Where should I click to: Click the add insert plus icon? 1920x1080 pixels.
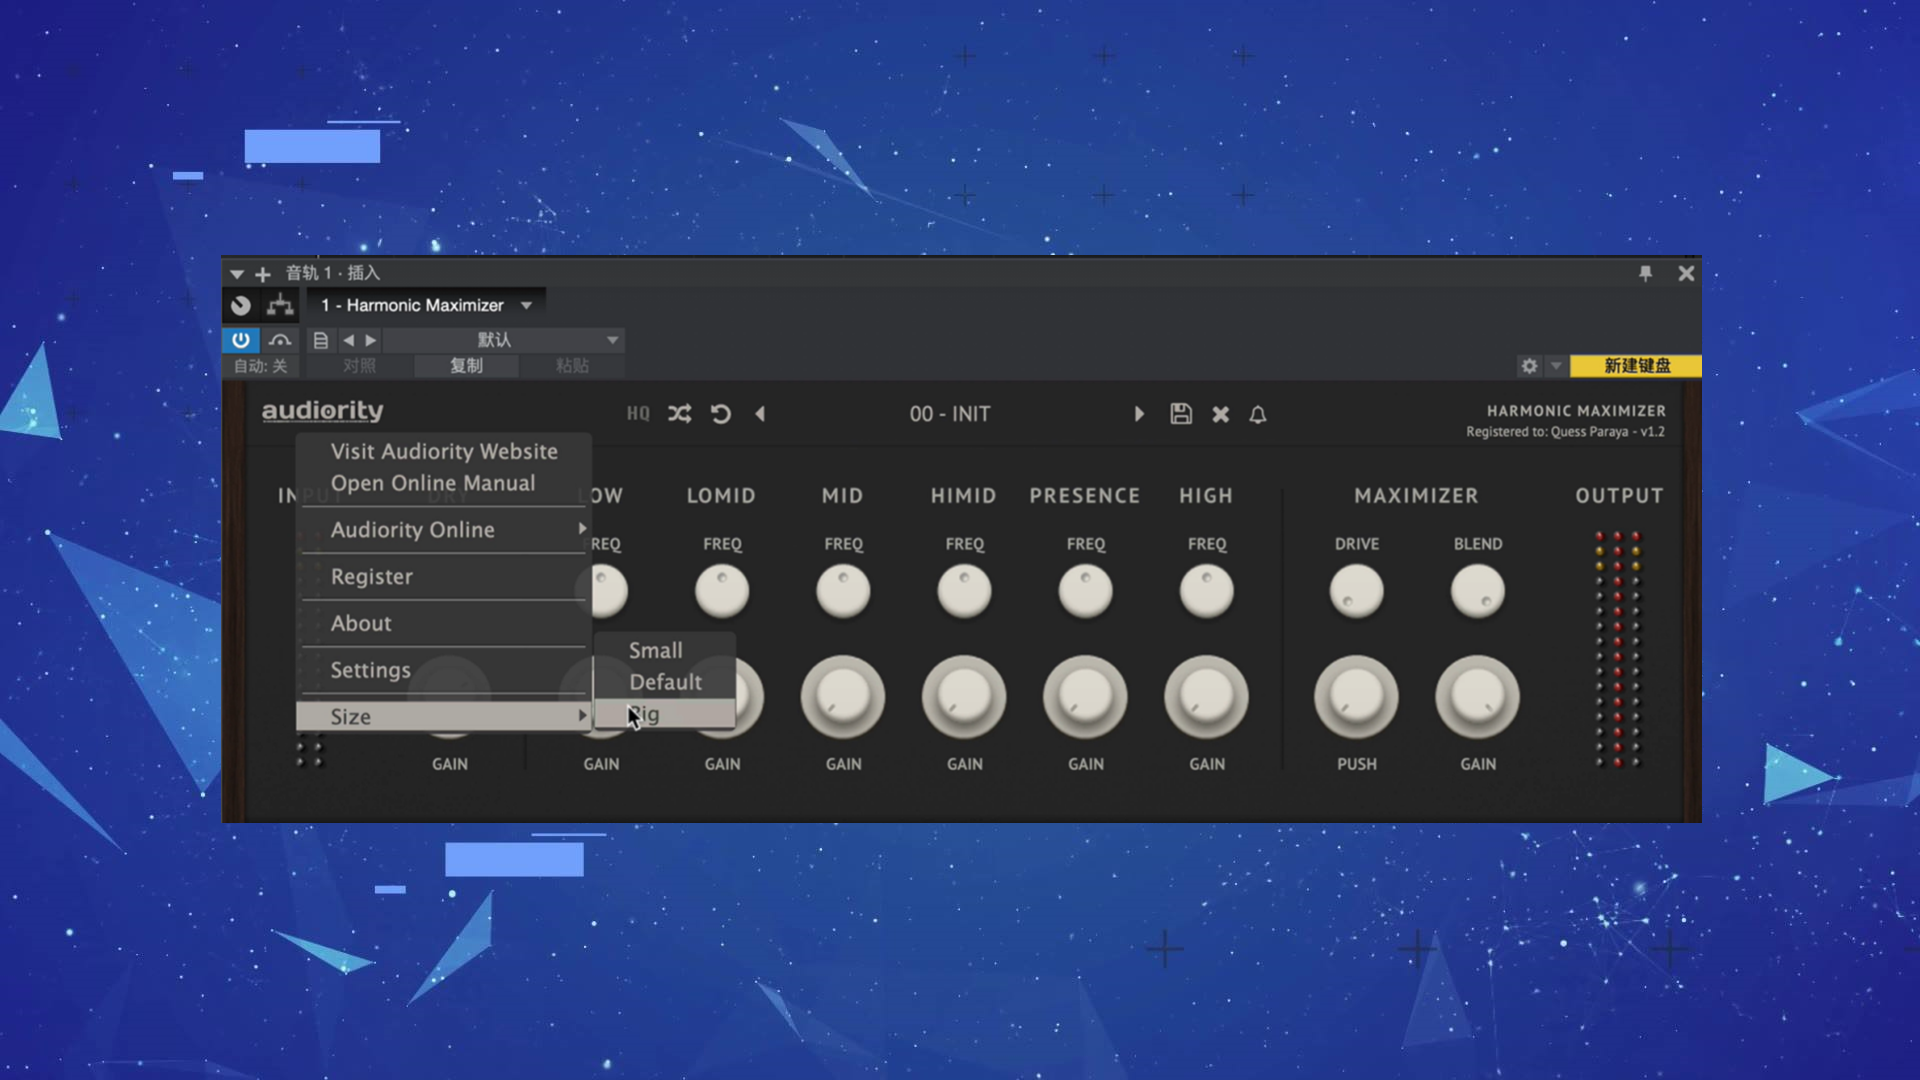(263, 274)
